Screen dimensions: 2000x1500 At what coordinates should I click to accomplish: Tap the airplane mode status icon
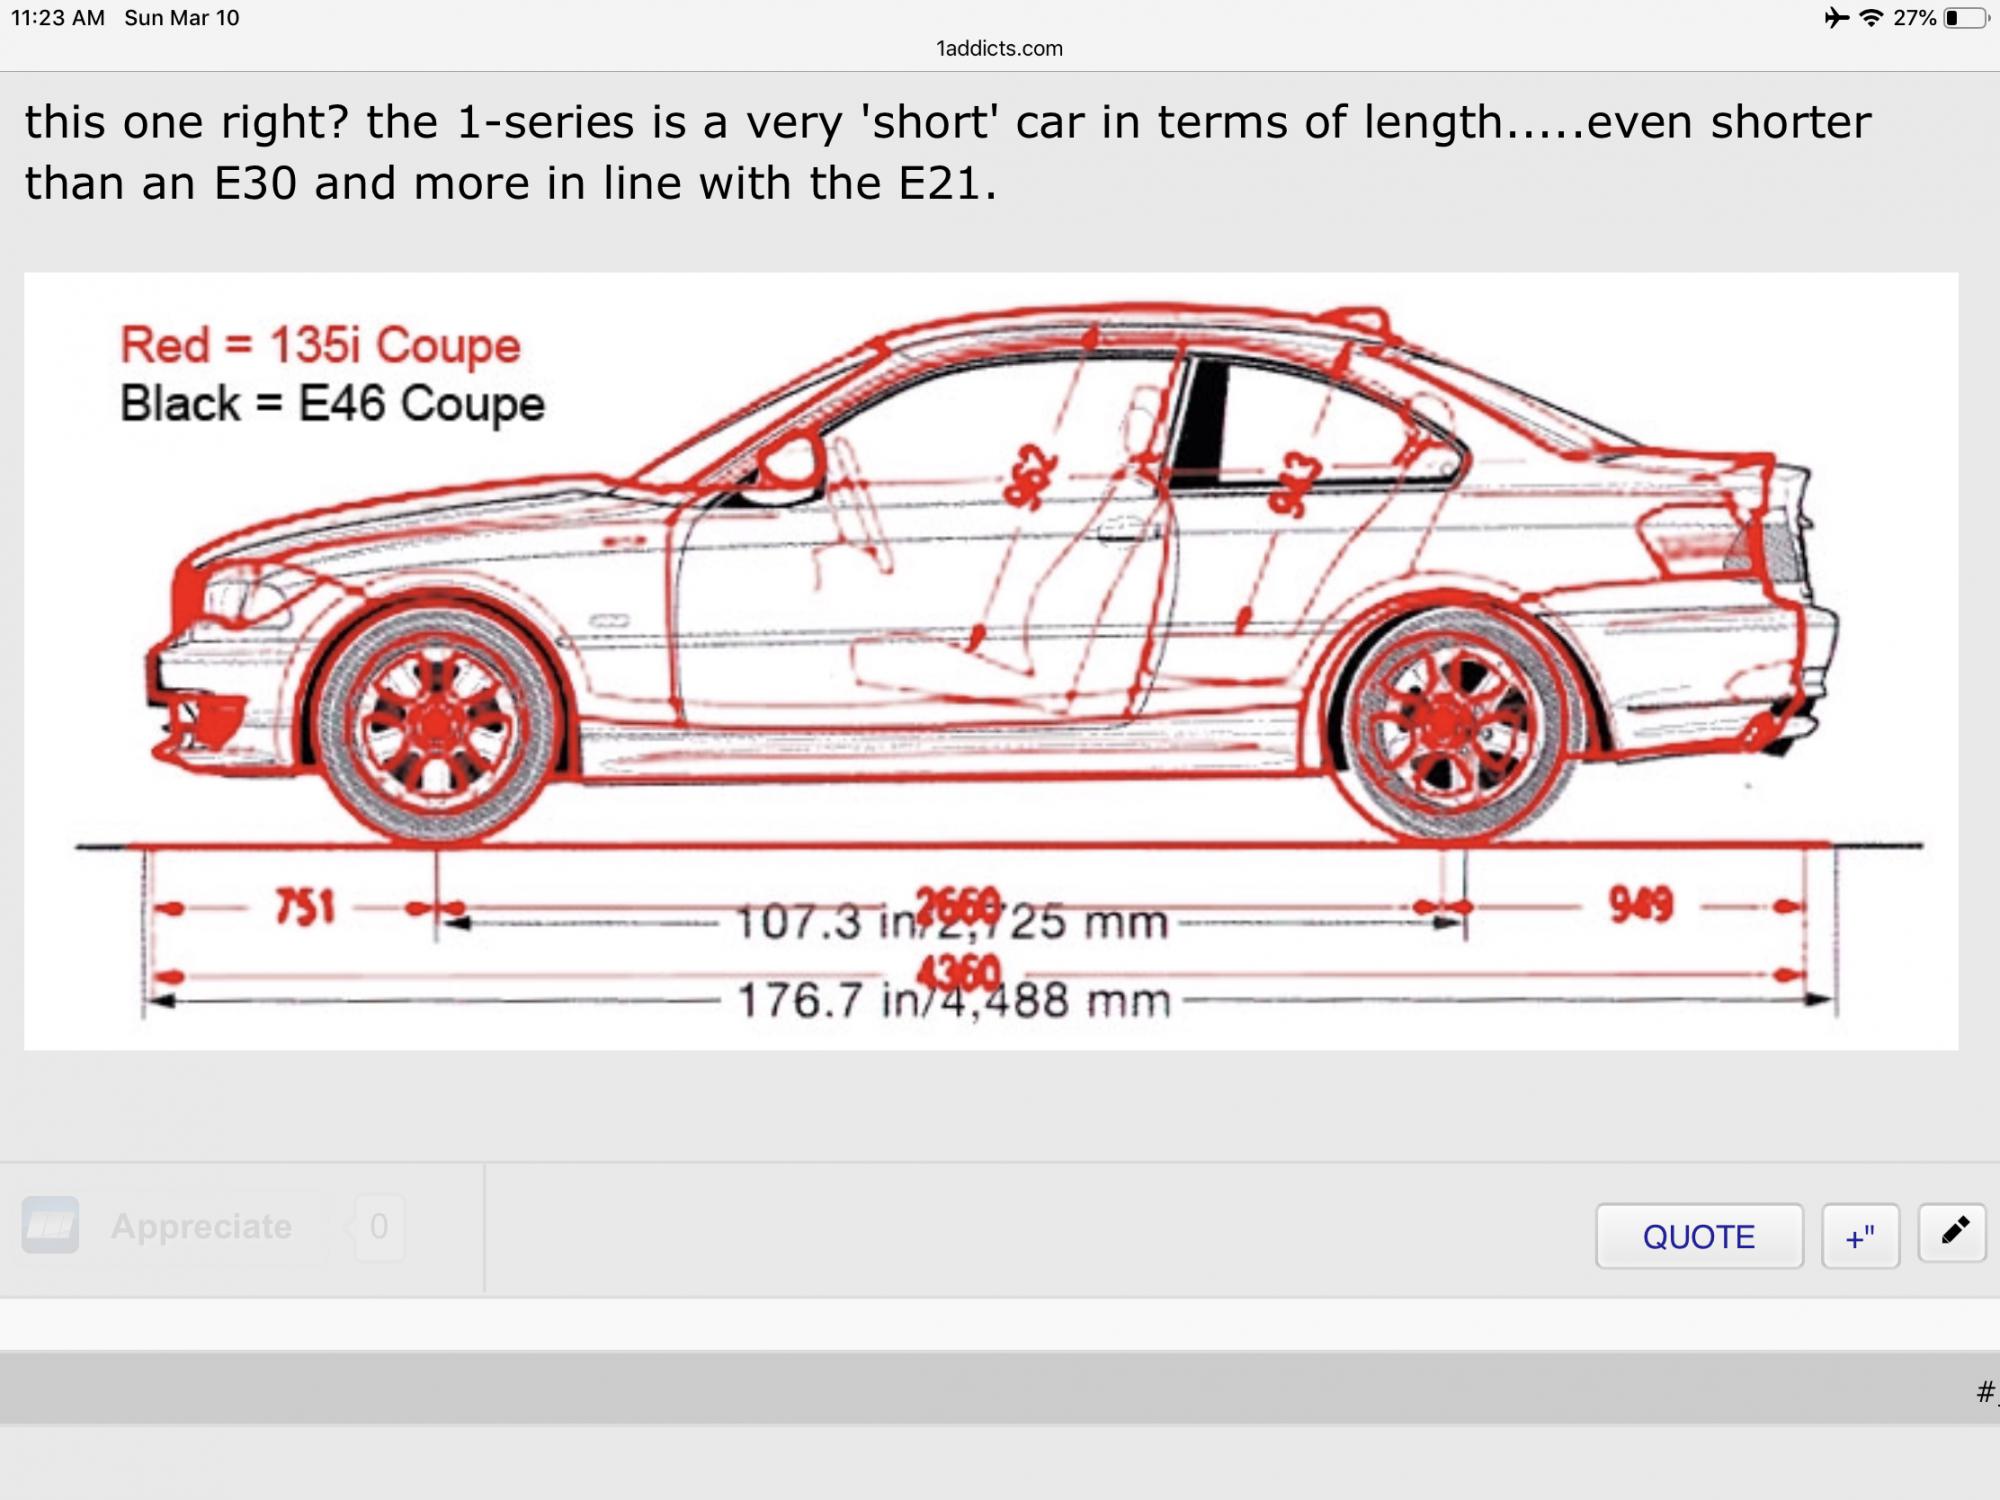tap(1836, 18)
